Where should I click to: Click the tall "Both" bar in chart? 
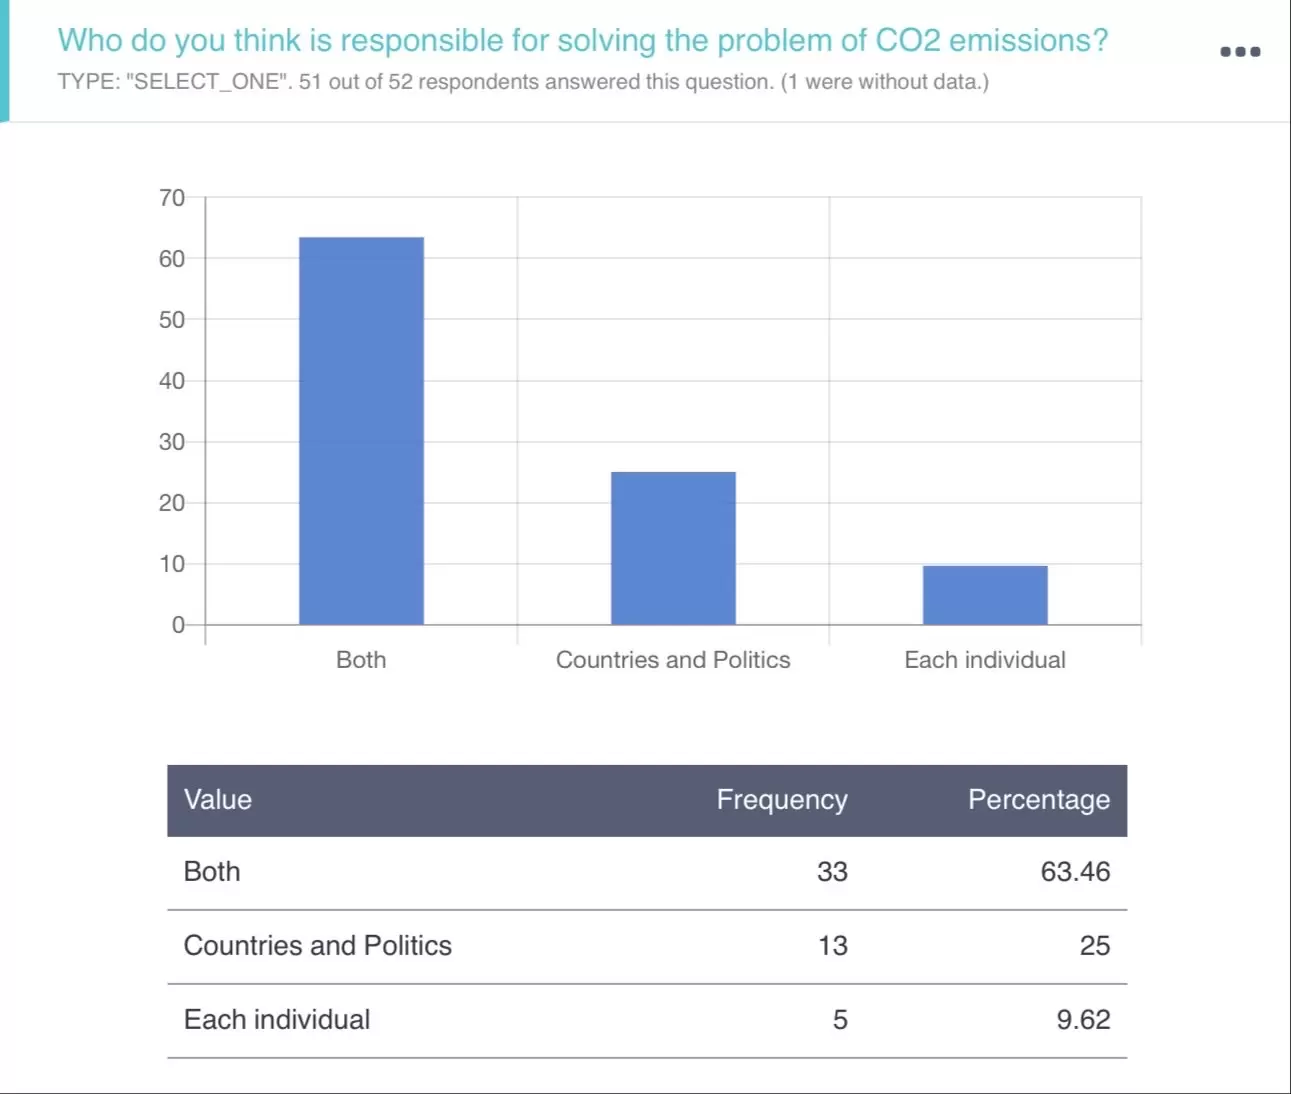pos(361,431)
